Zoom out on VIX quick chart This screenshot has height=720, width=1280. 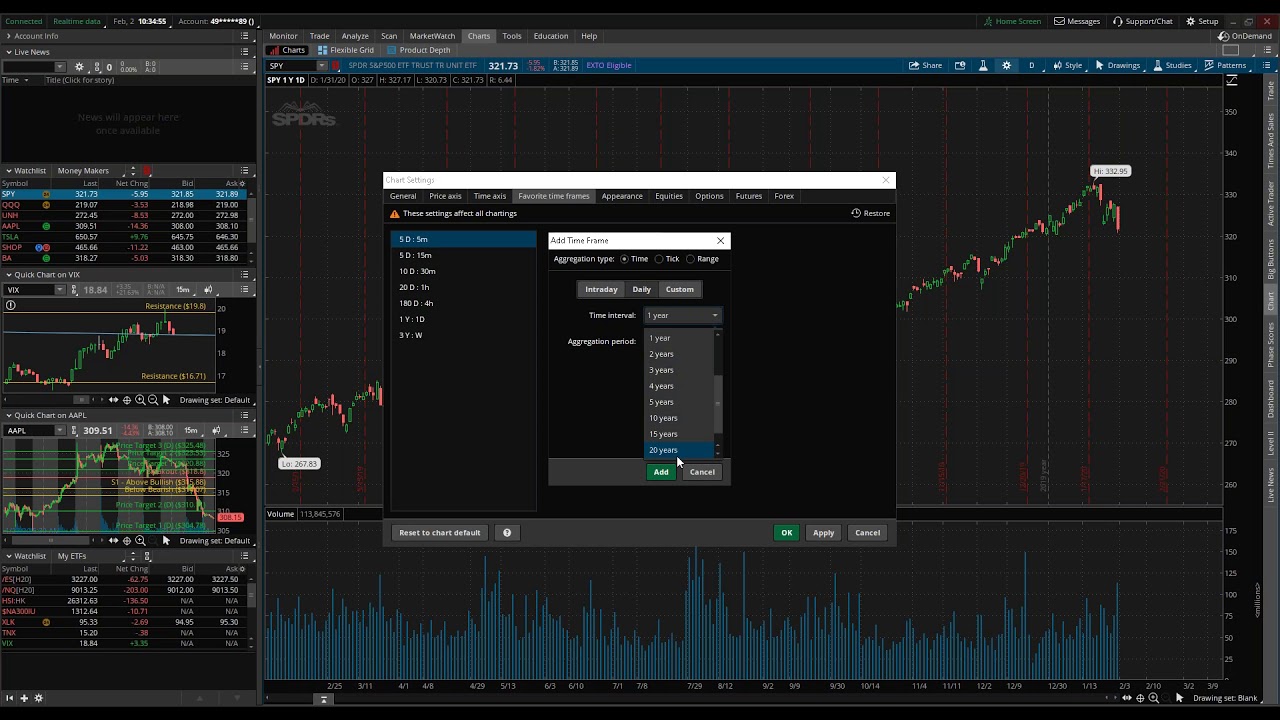tap(152, 400)
